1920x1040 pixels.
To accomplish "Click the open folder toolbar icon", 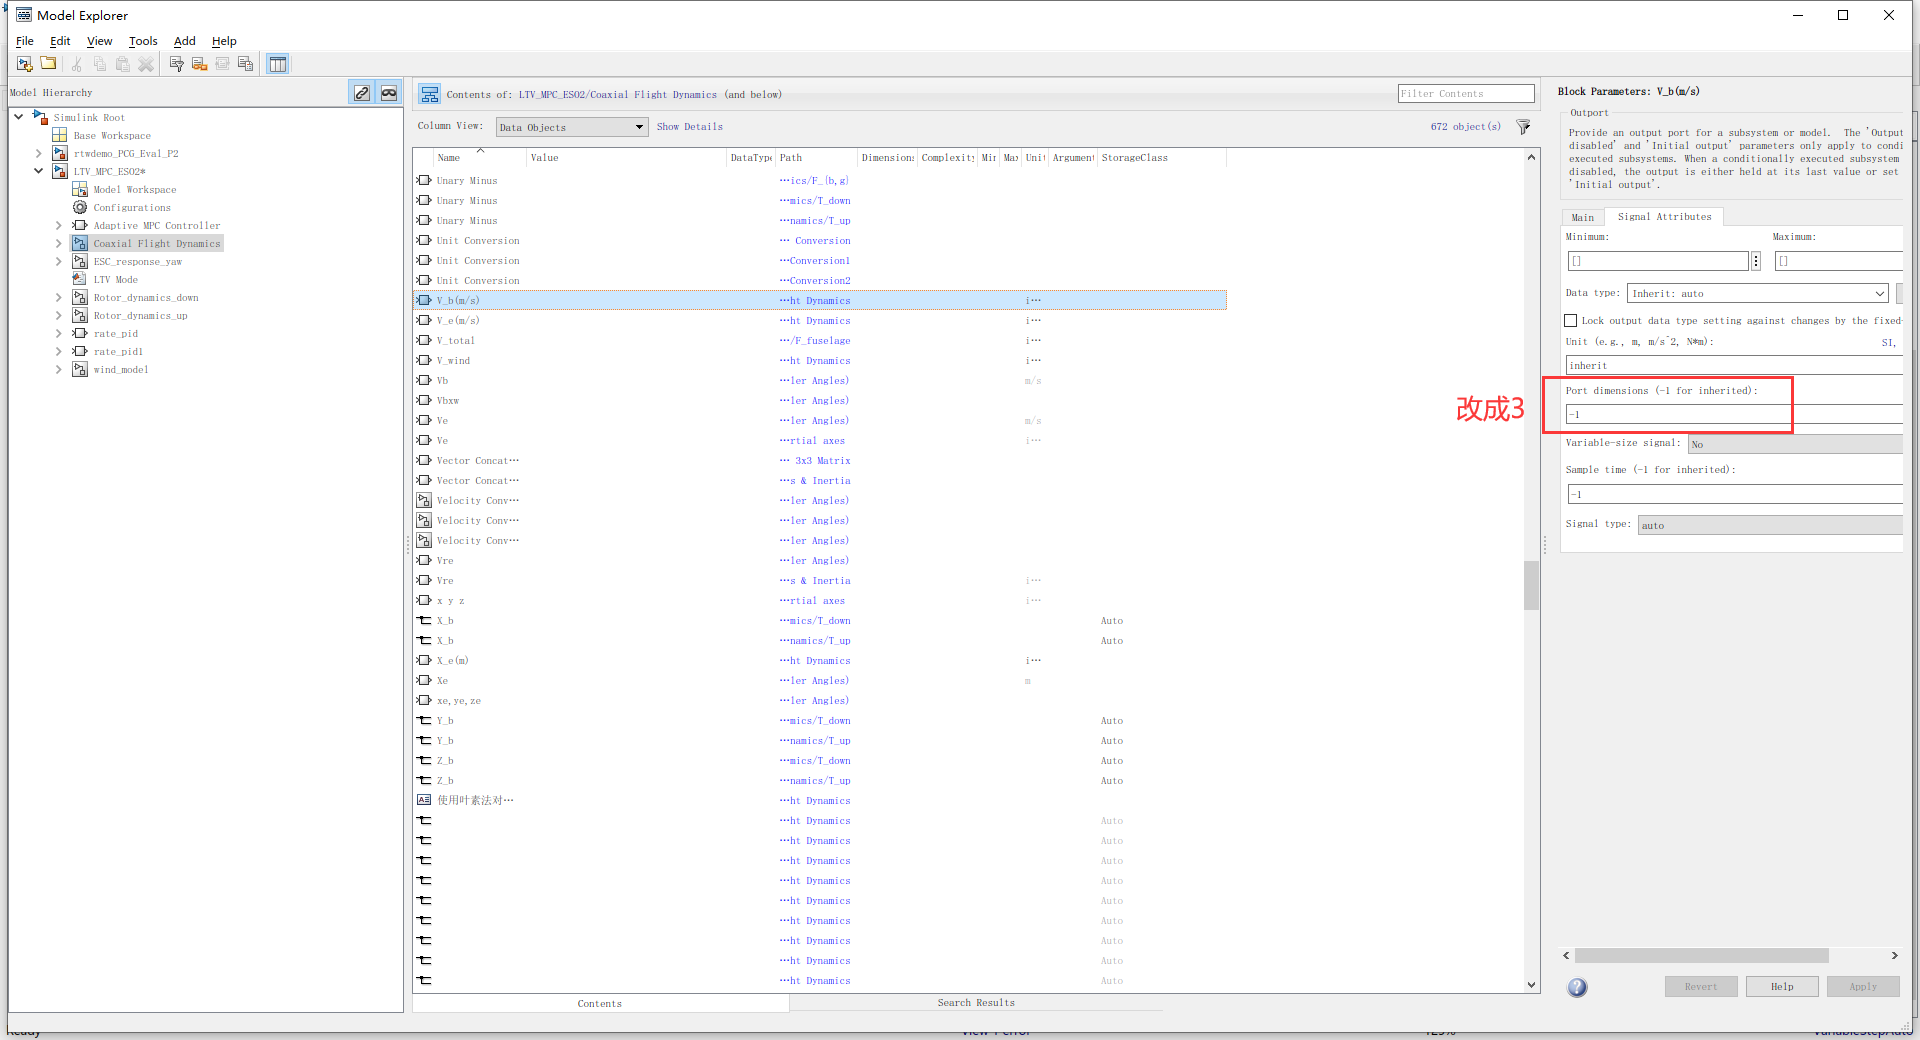I will coord(48,64).
